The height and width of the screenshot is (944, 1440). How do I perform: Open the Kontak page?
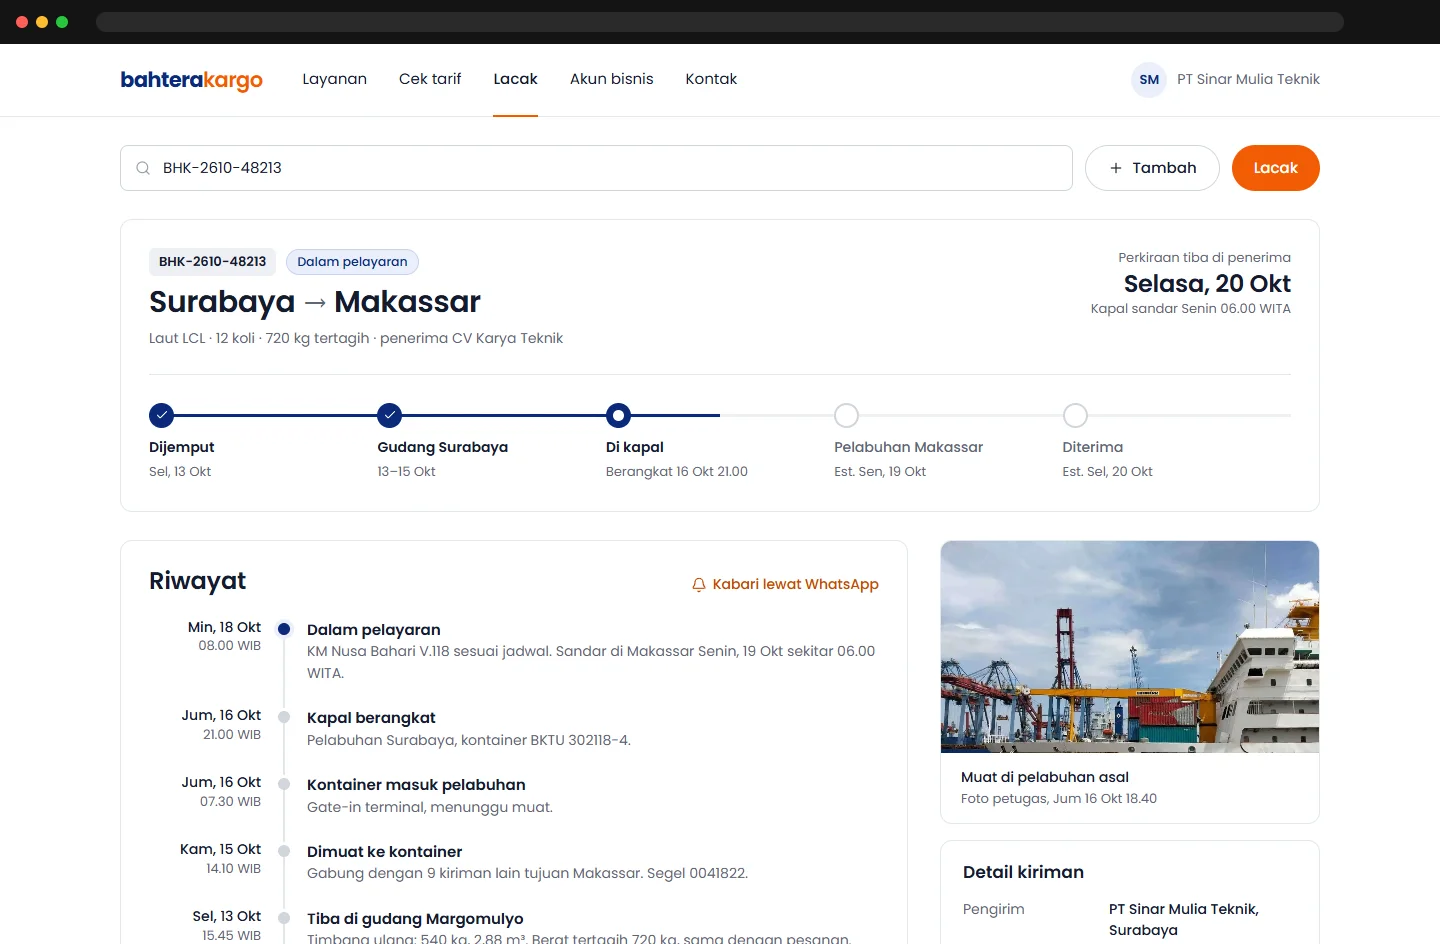tap(711, 79)
